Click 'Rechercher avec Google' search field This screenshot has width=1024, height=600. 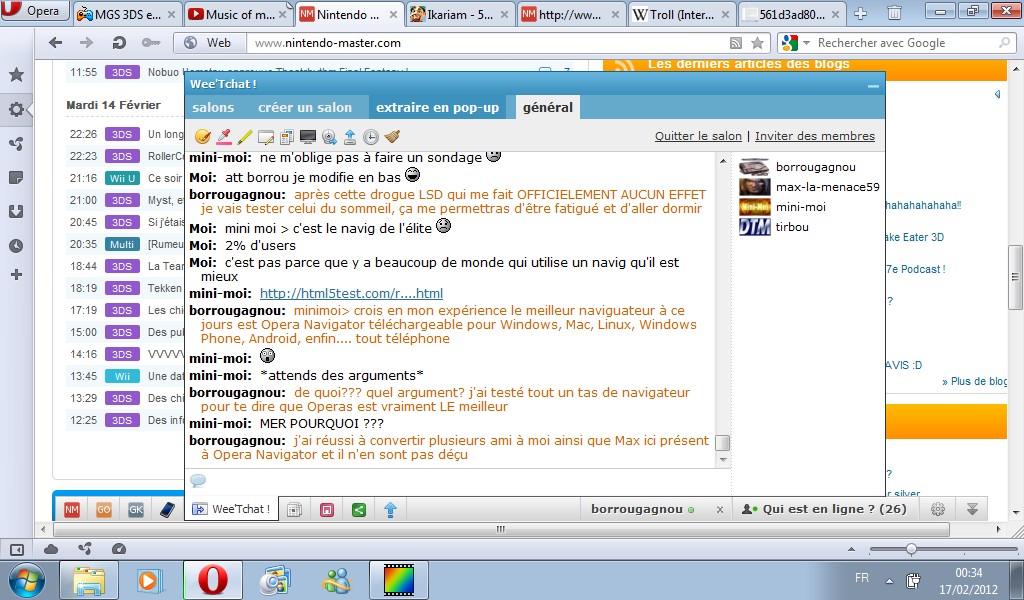click(906, 43)
